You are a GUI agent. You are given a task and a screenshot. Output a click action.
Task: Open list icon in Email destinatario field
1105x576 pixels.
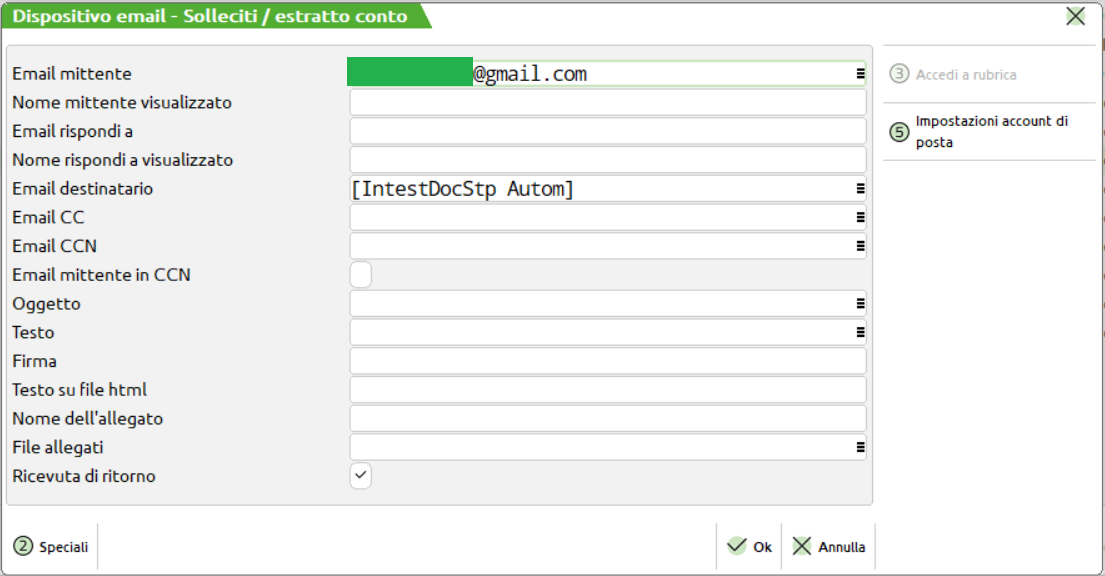(x=859, y=189)
